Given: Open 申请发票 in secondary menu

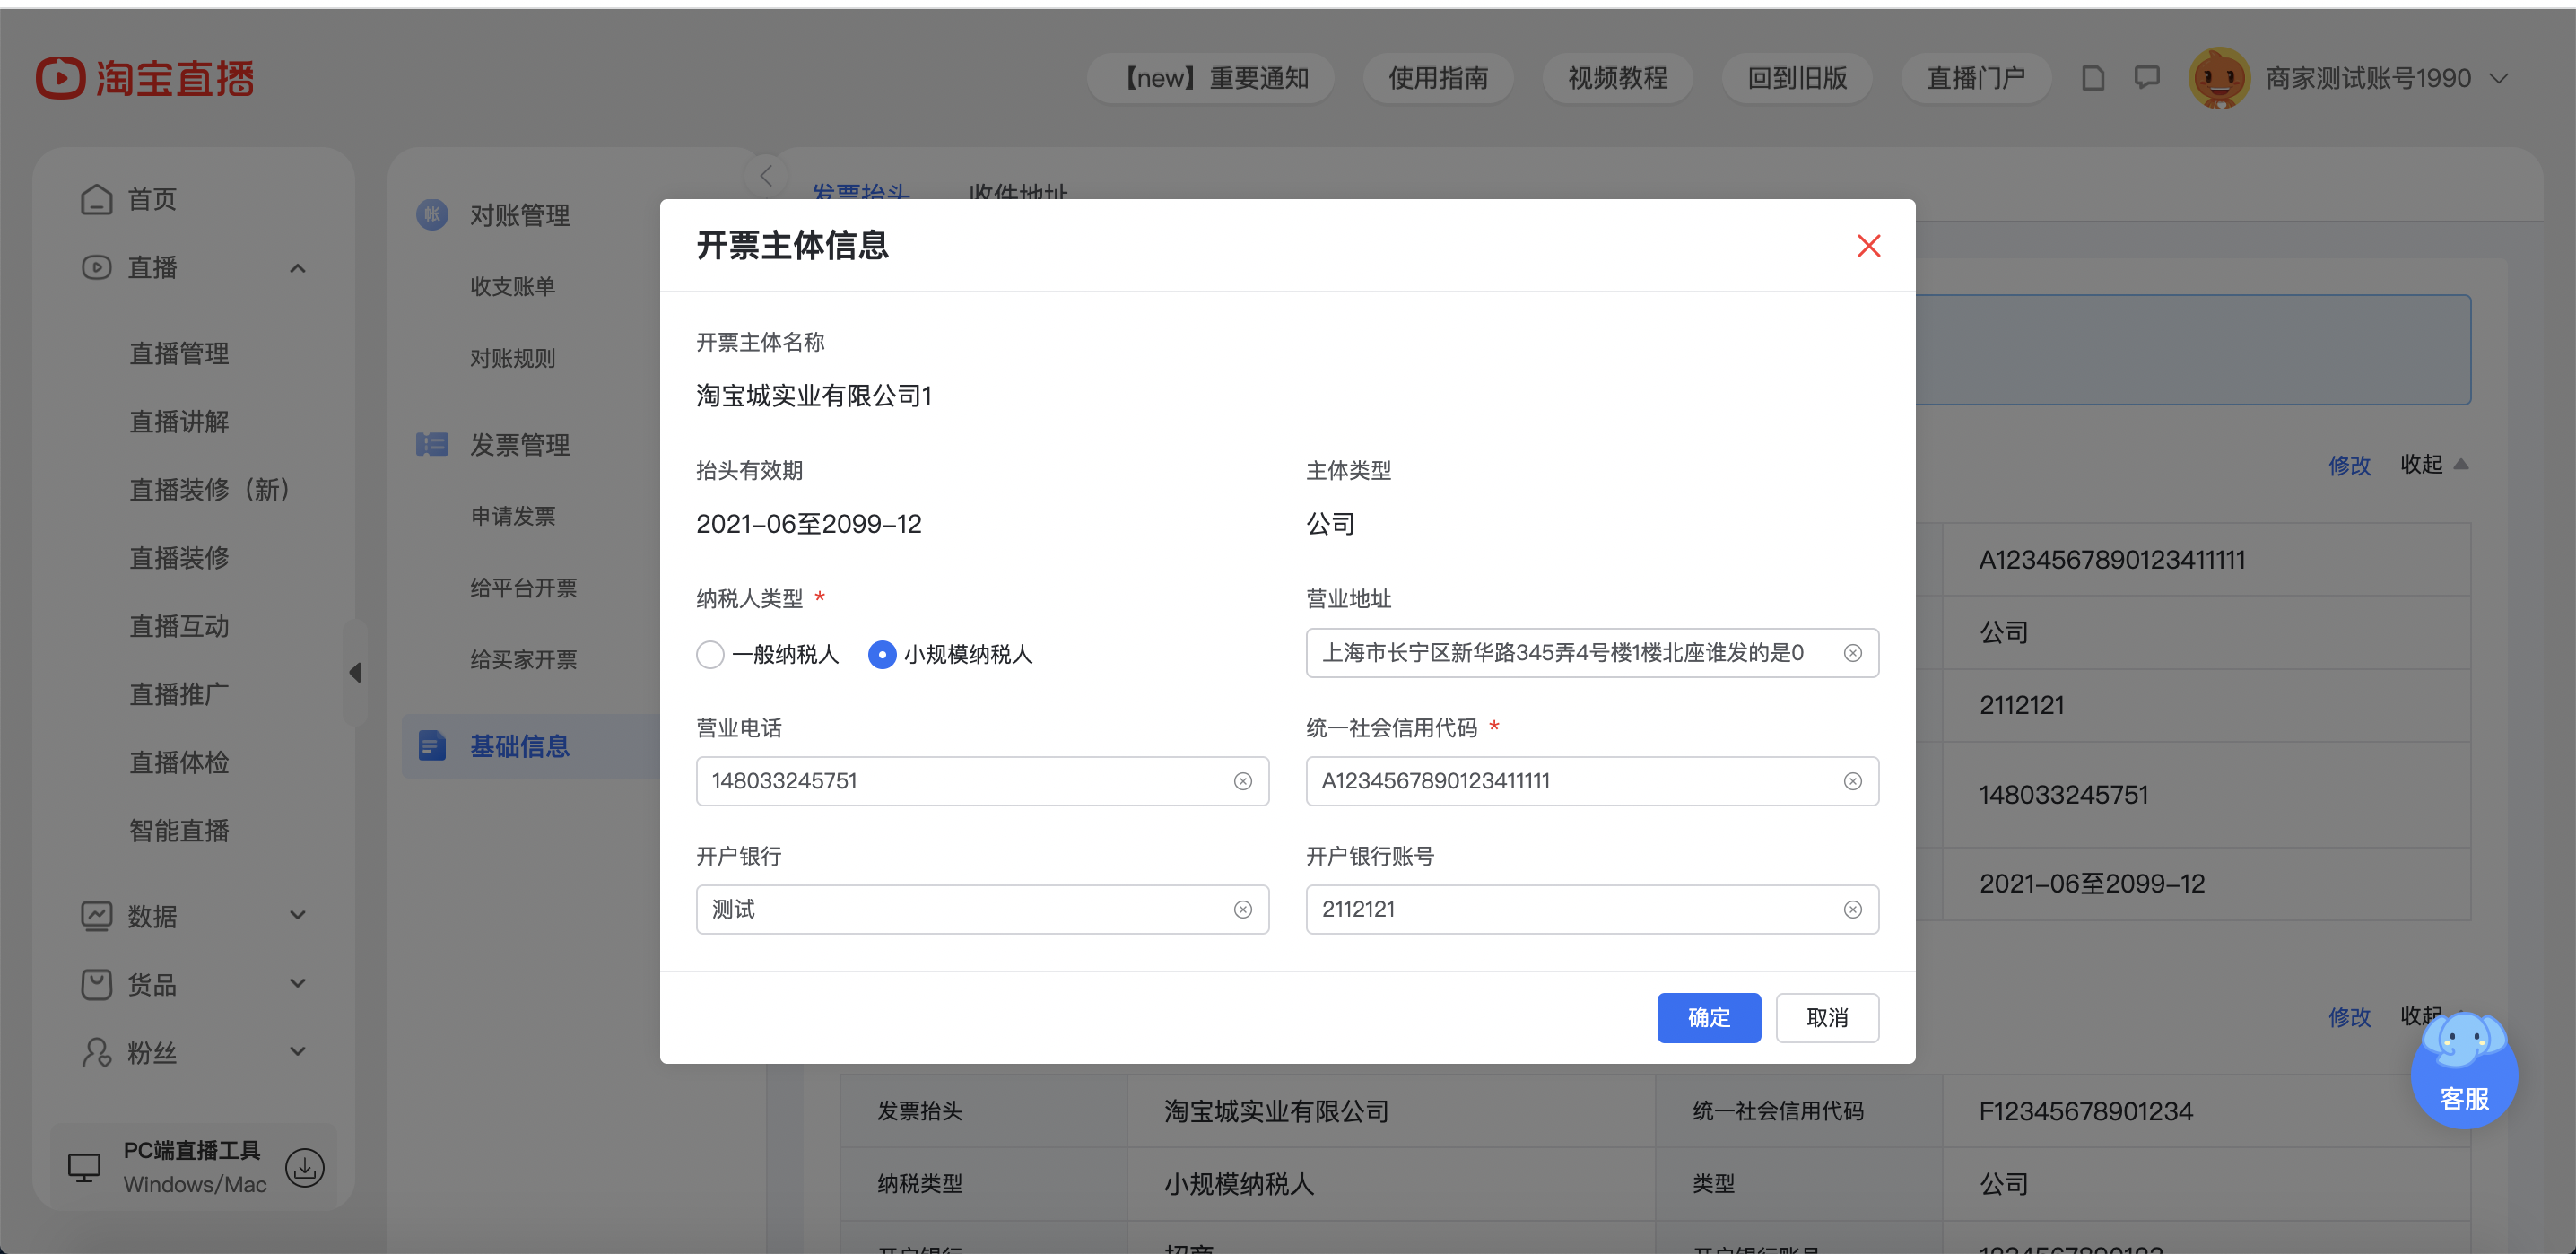Looking at the screenshot, I should point(512,516).
